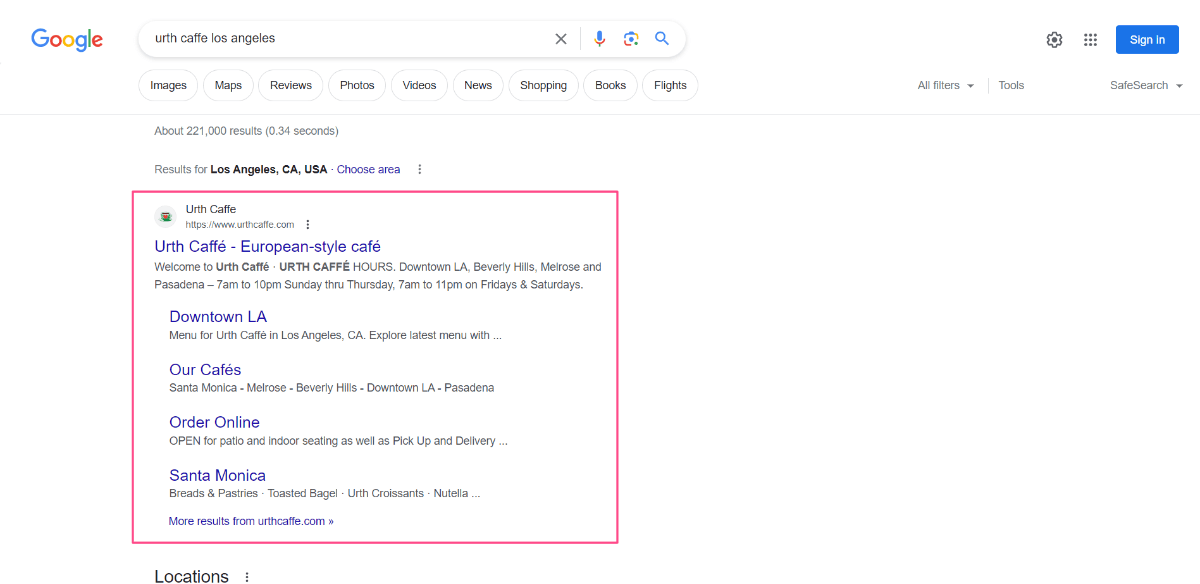Screen dimensions: 1200x584
Task: Start voice search with microphone icon
Action: (x=599, y=39)
